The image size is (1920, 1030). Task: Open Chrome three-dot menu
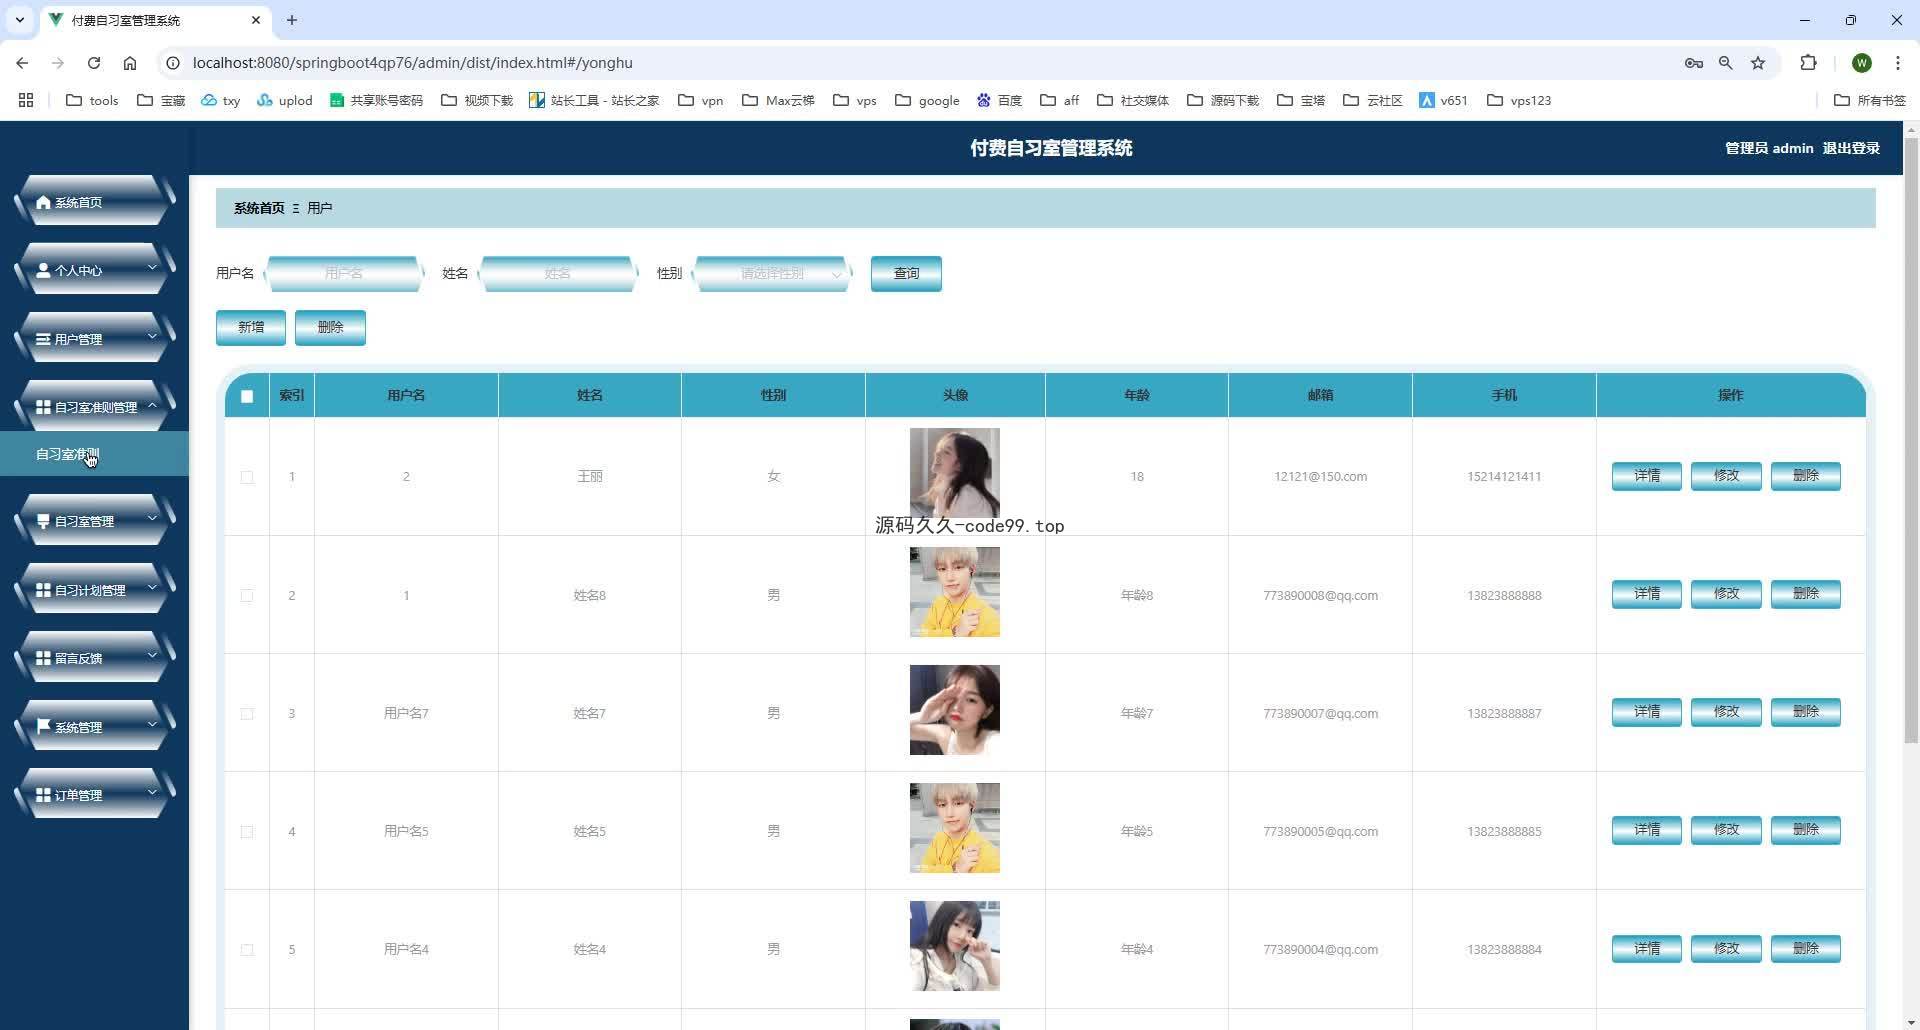tap(1897, 63)
